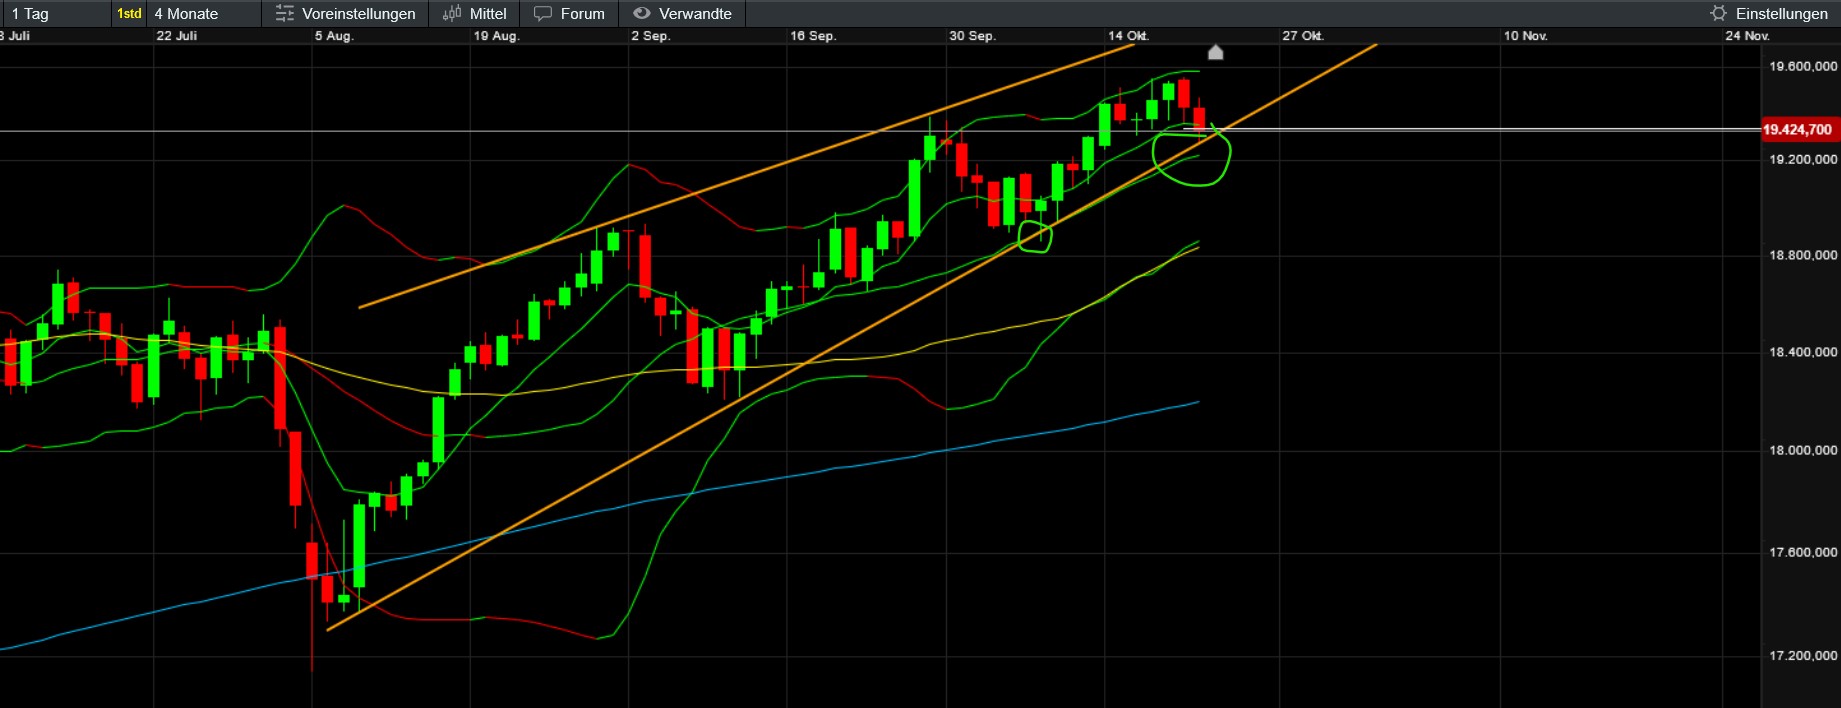Viewport: 1841px width, 708px height.
Task: Click the 18.000,000 price axis label
Action: [1803, 450]
